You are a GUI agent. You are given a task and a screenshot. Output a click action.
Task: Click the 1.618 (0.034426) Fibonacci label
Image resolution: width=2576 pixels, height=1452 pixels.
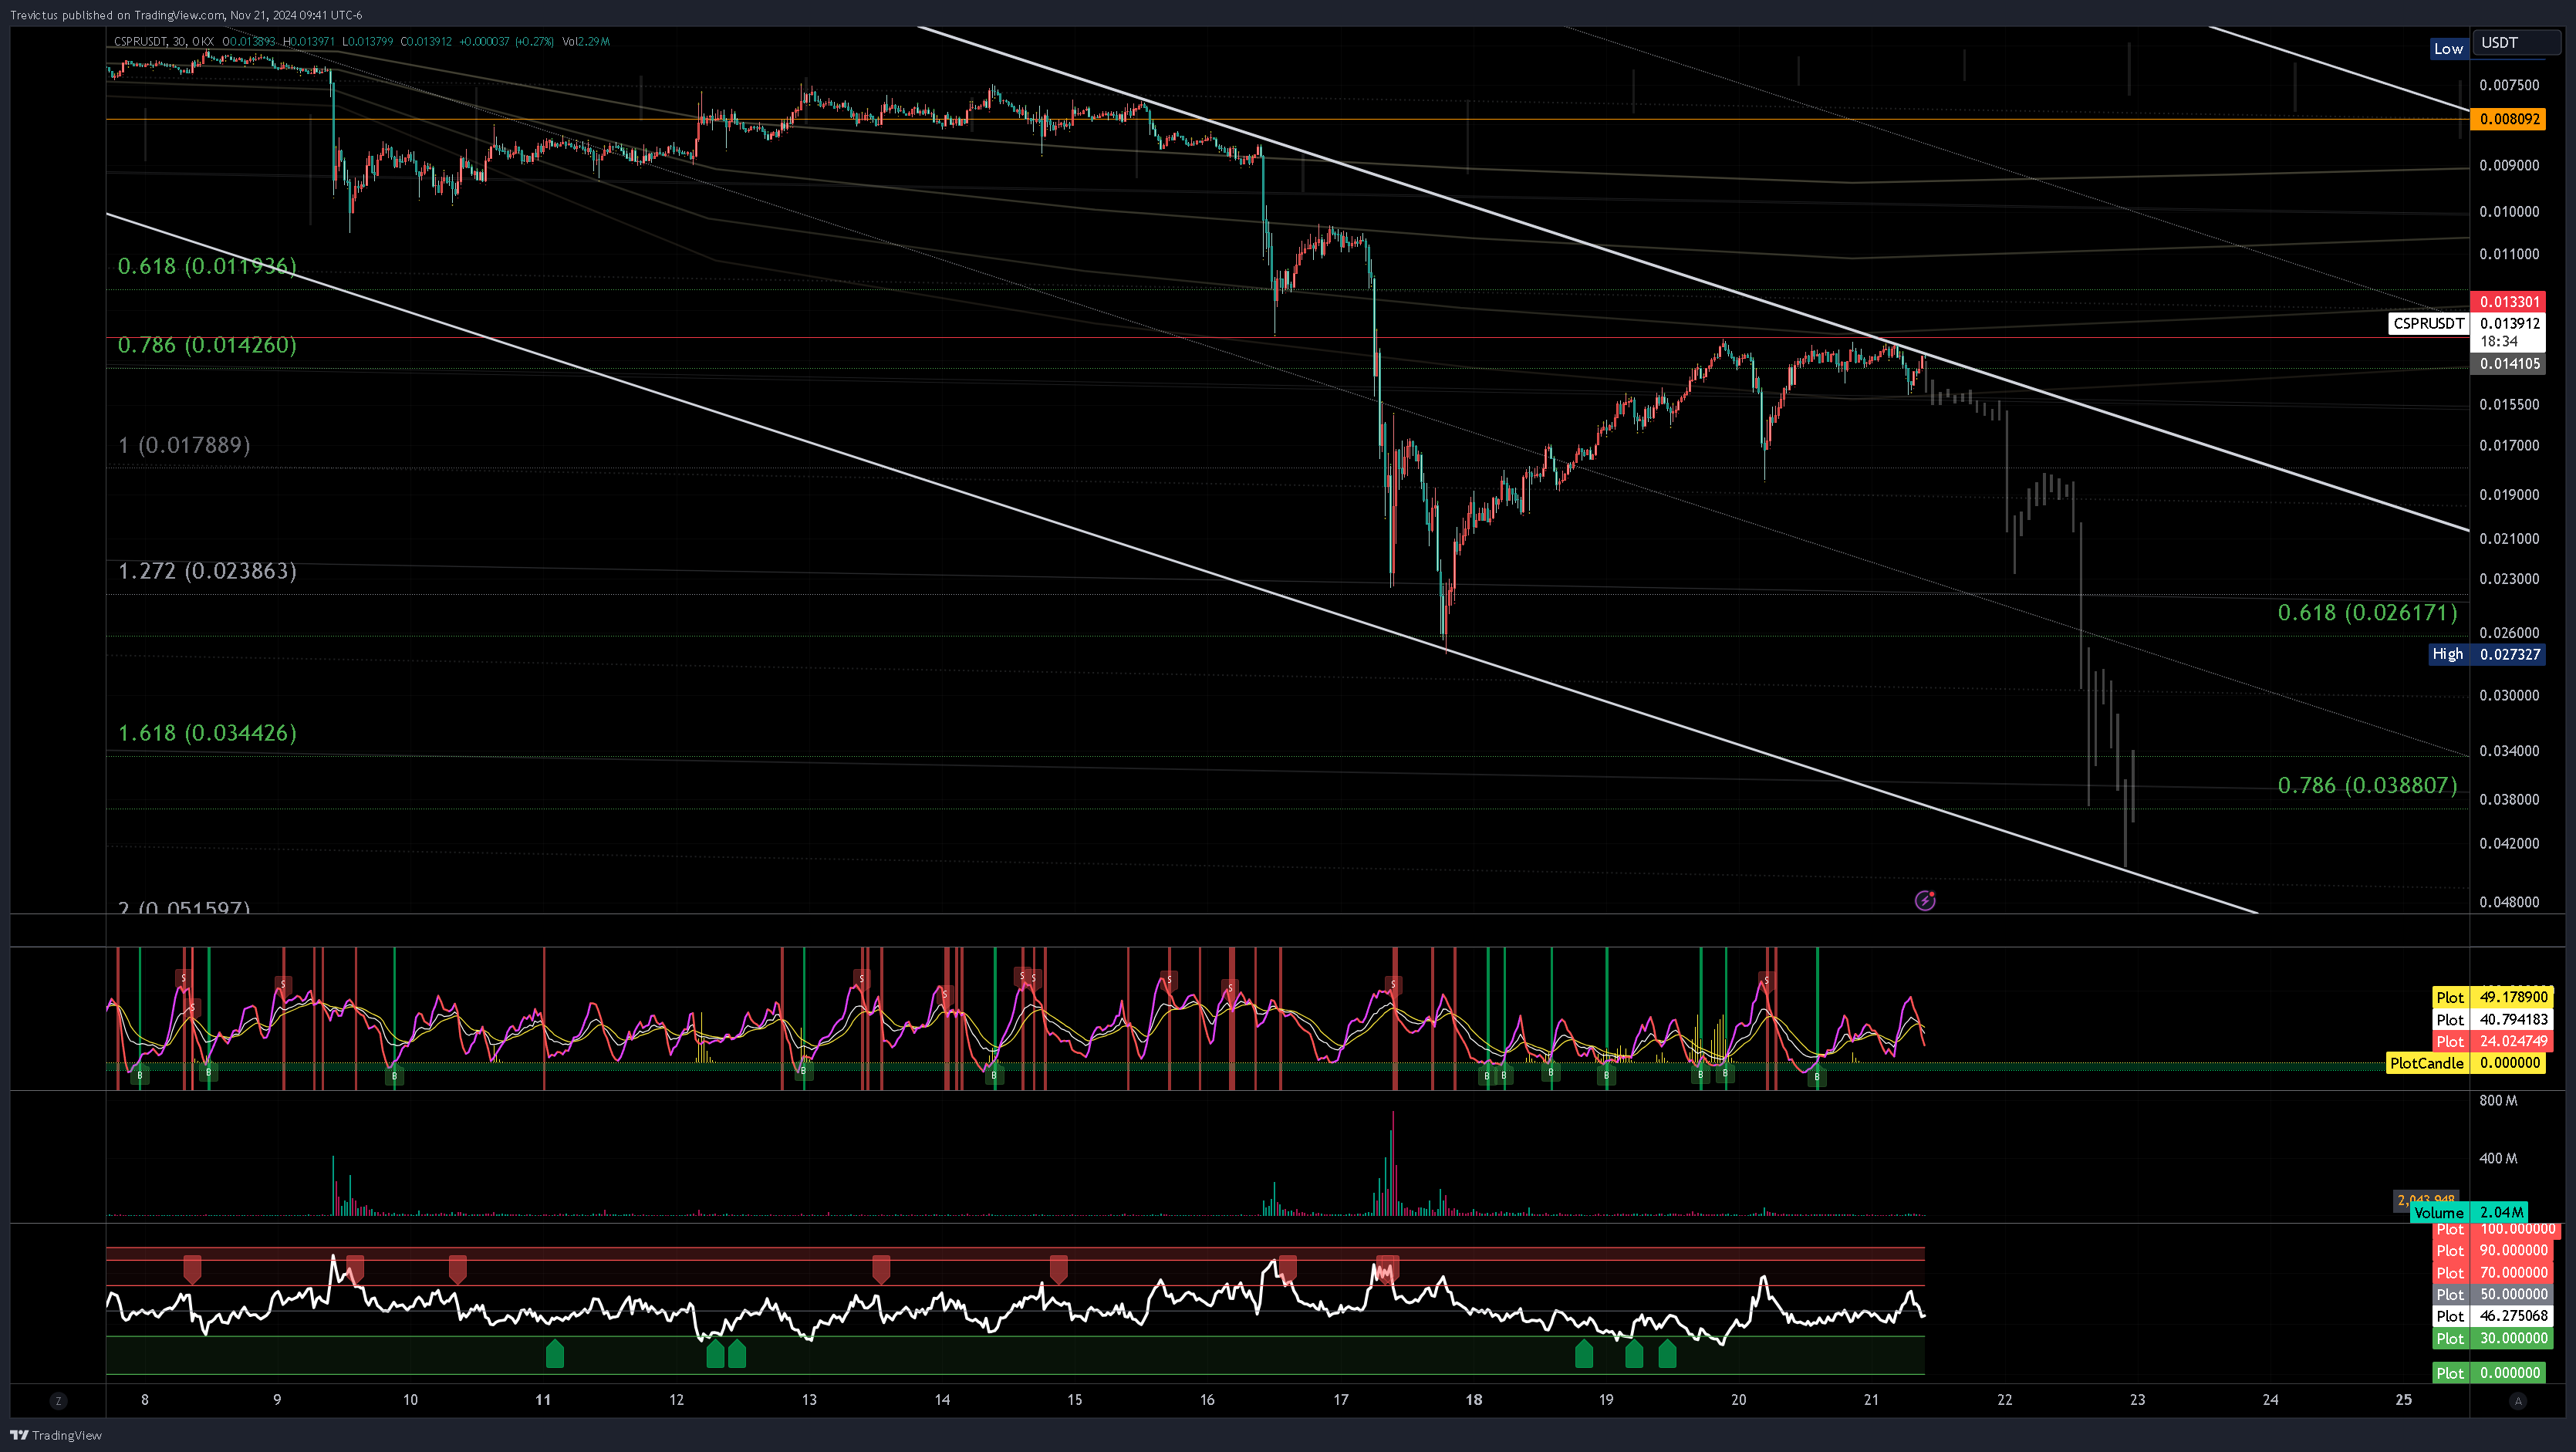pos(207,733)
